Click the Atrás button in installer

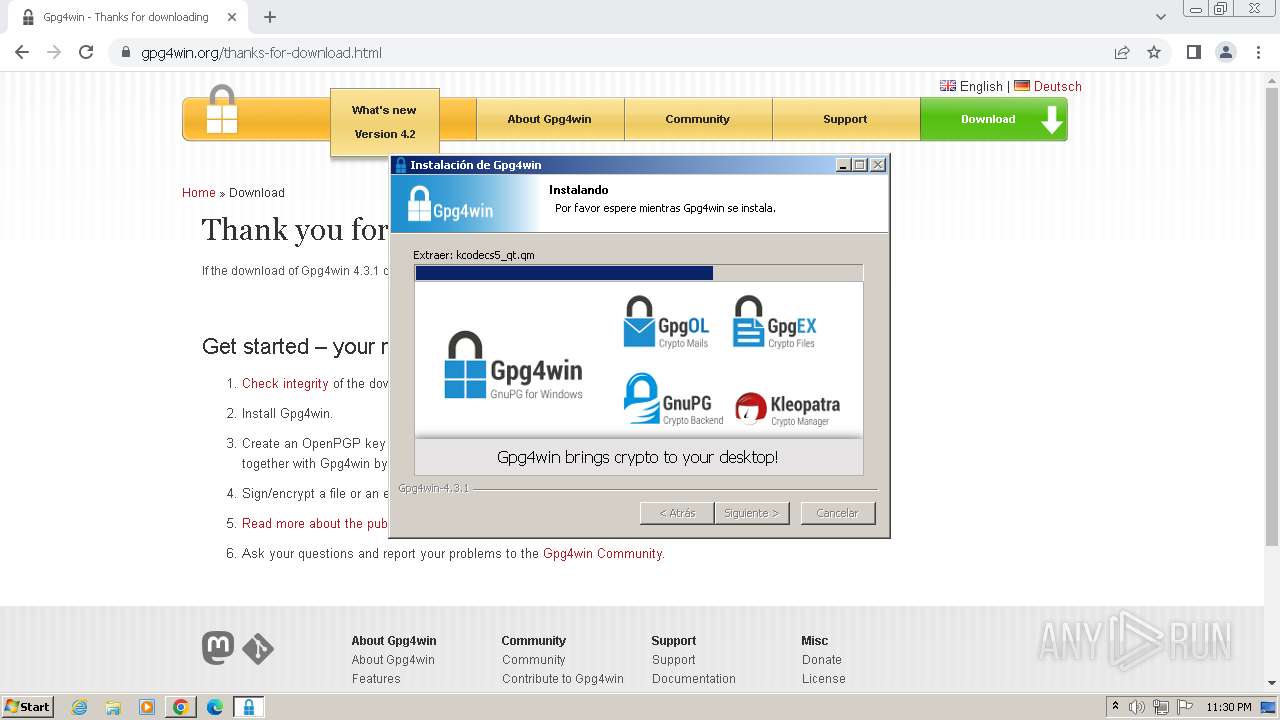(677, 513)
